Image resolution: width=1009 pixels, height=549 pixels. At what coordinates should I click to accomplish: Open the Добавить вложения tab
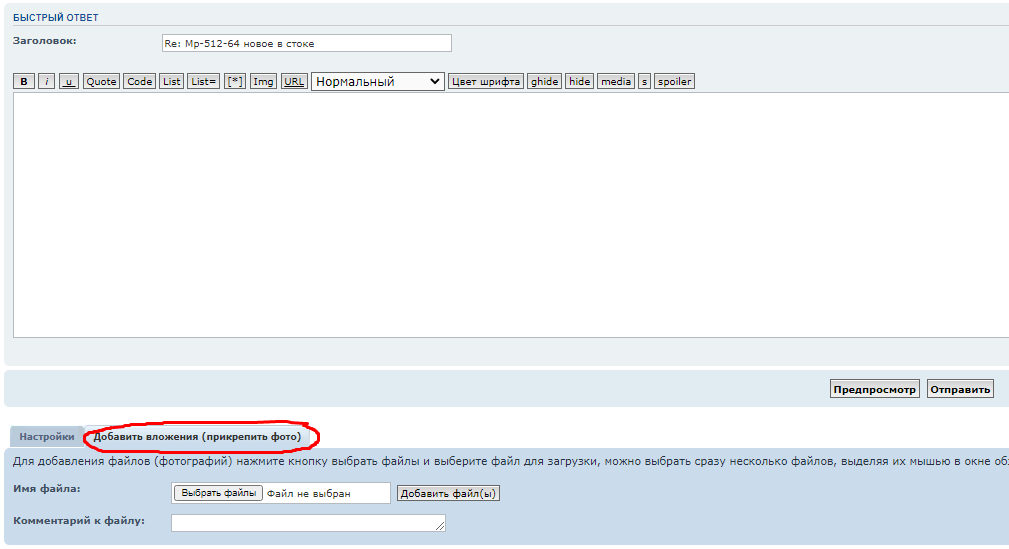coord(197,437)
